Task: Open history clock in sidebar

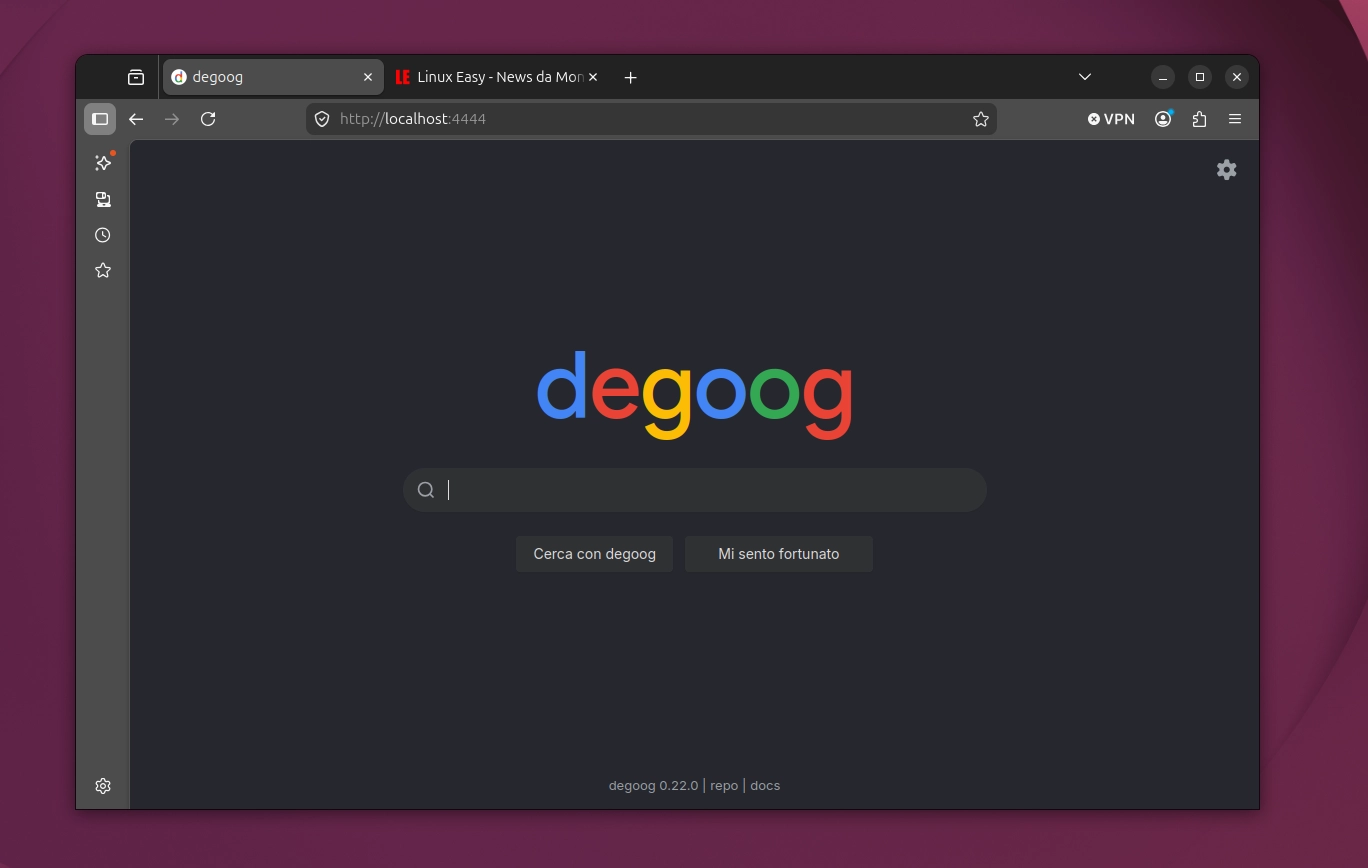Action: (x=103, y=235)
